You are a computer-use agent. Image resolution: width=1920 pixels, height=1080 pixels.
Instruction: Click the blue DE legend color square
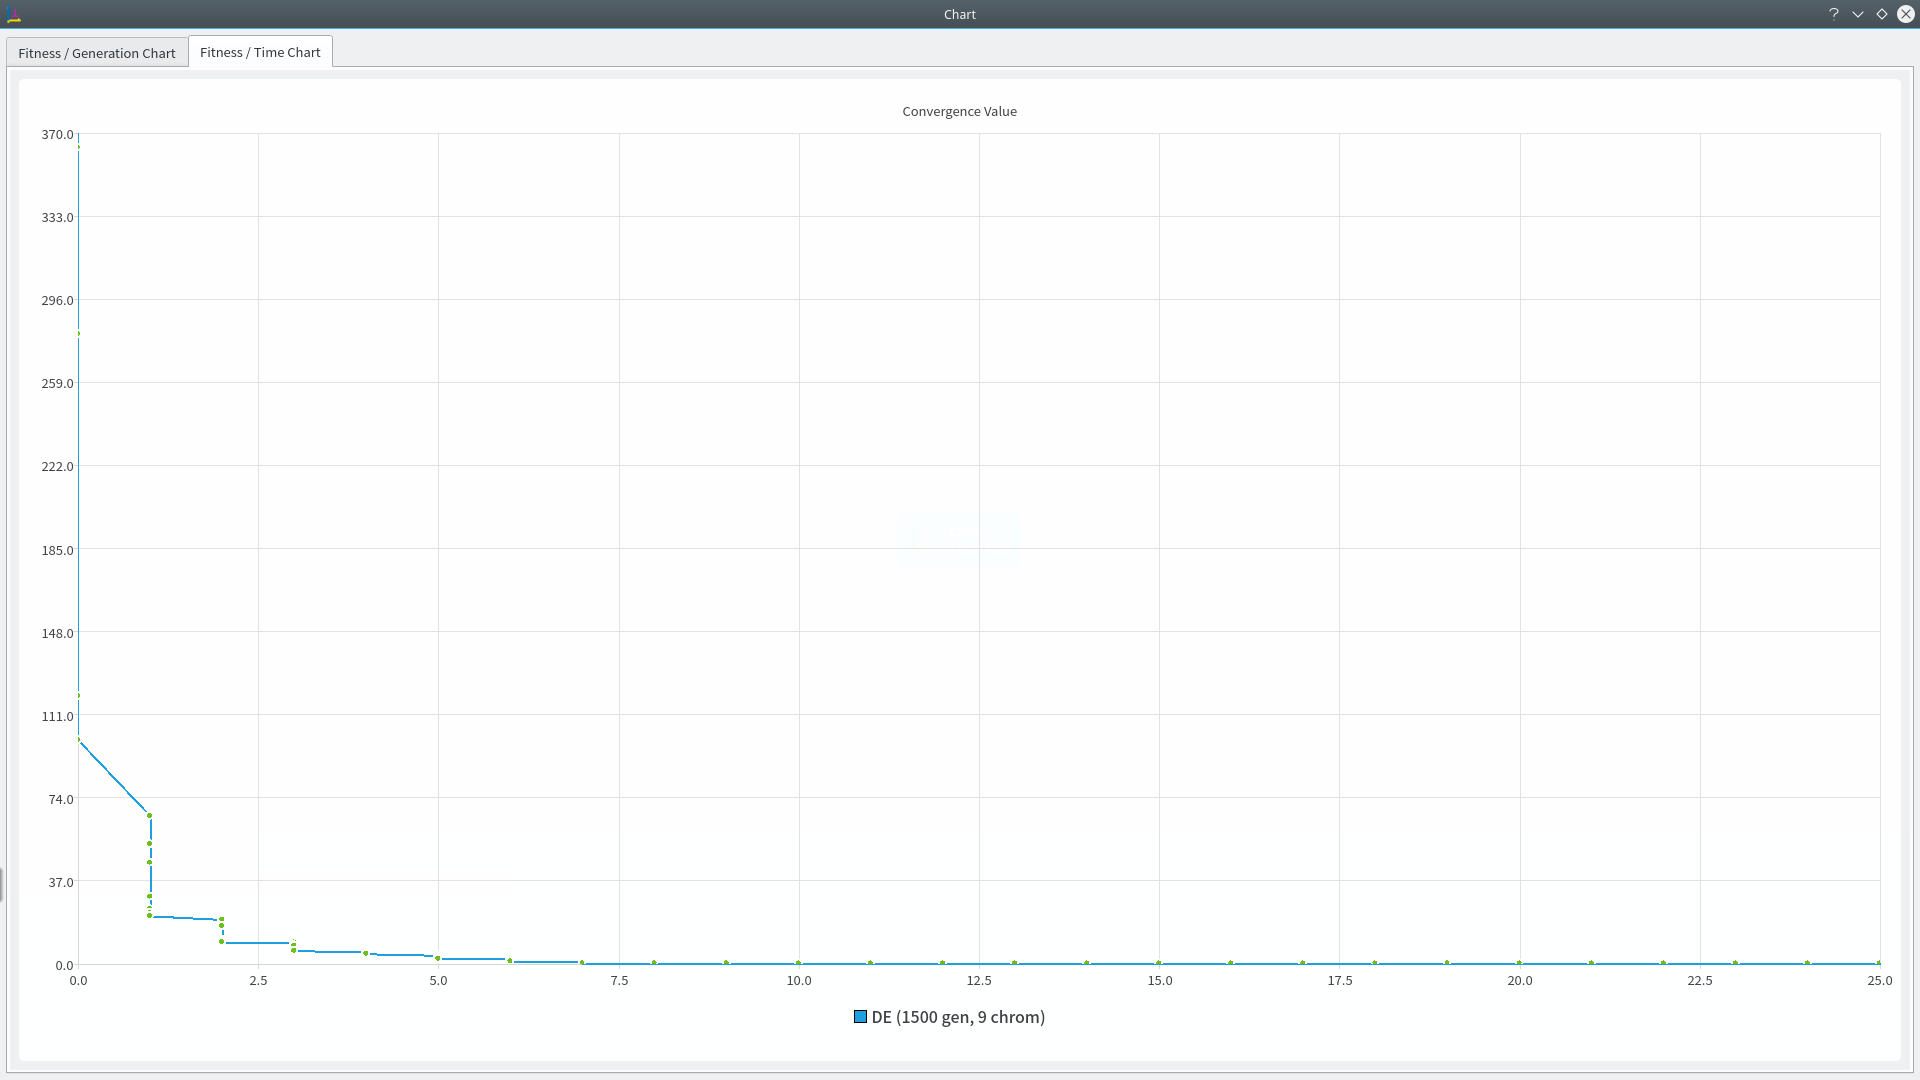860,1017
